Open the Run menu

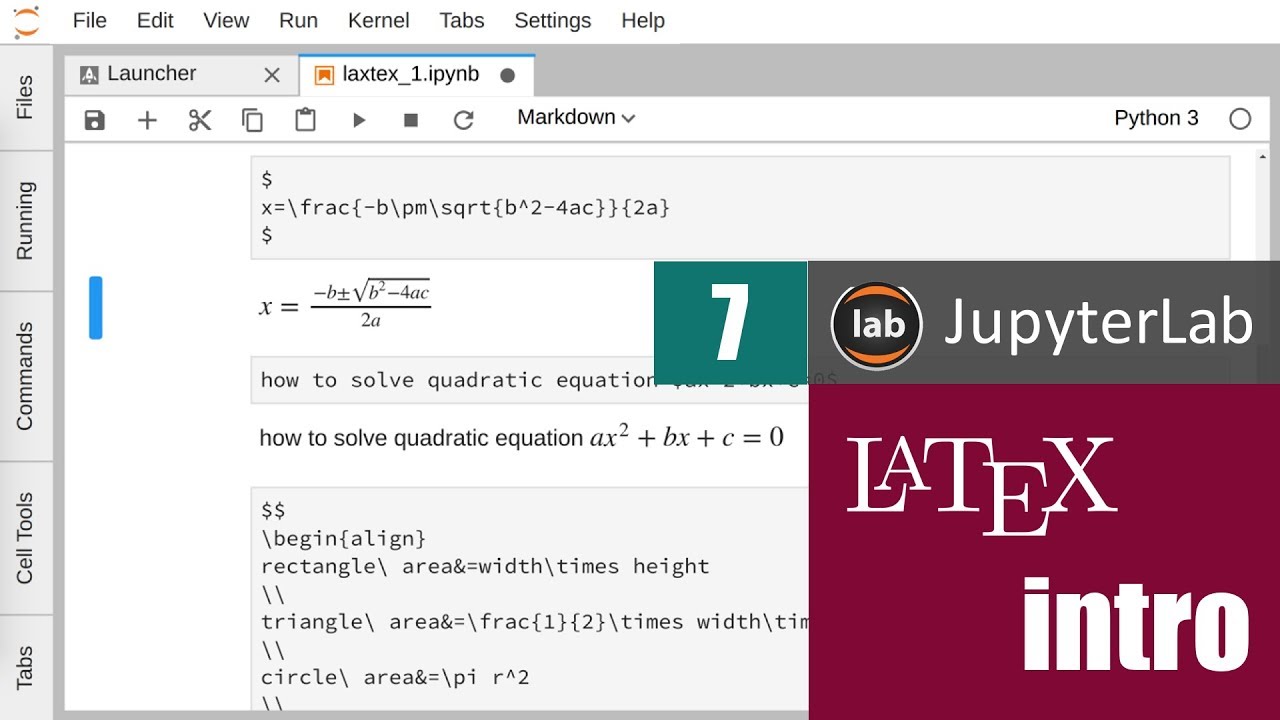click(299, 20)
